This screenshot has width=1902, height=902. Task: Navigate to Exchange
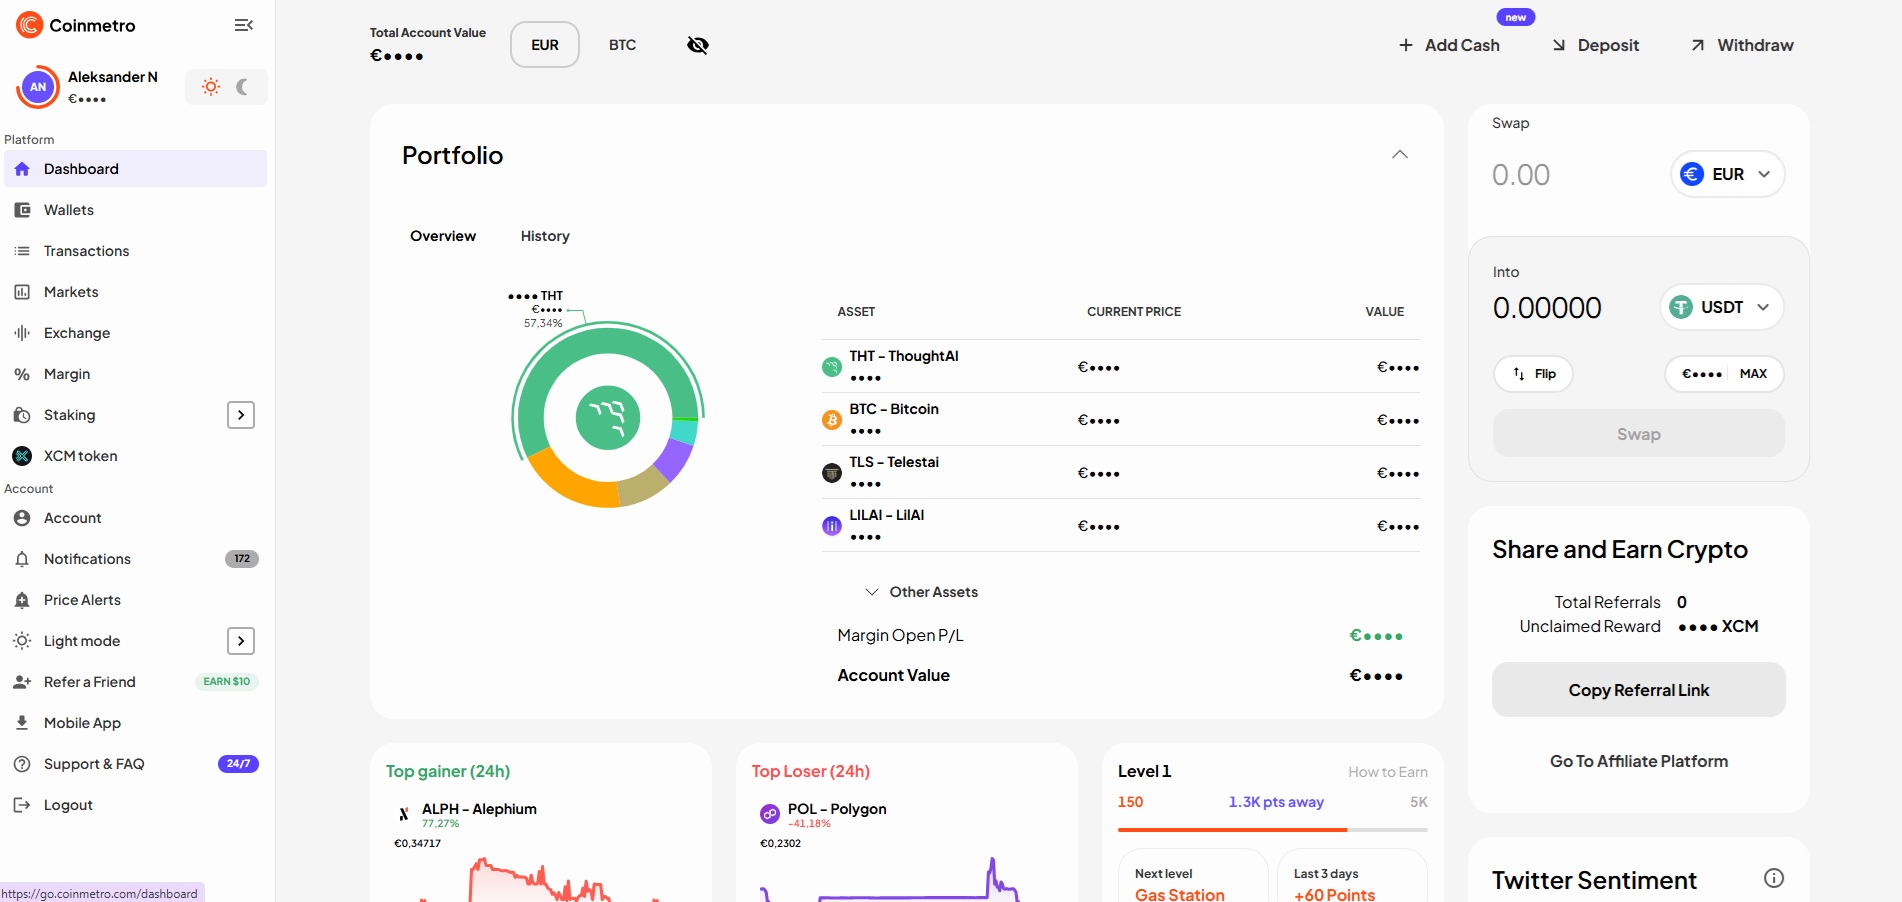tap(135, 333)
